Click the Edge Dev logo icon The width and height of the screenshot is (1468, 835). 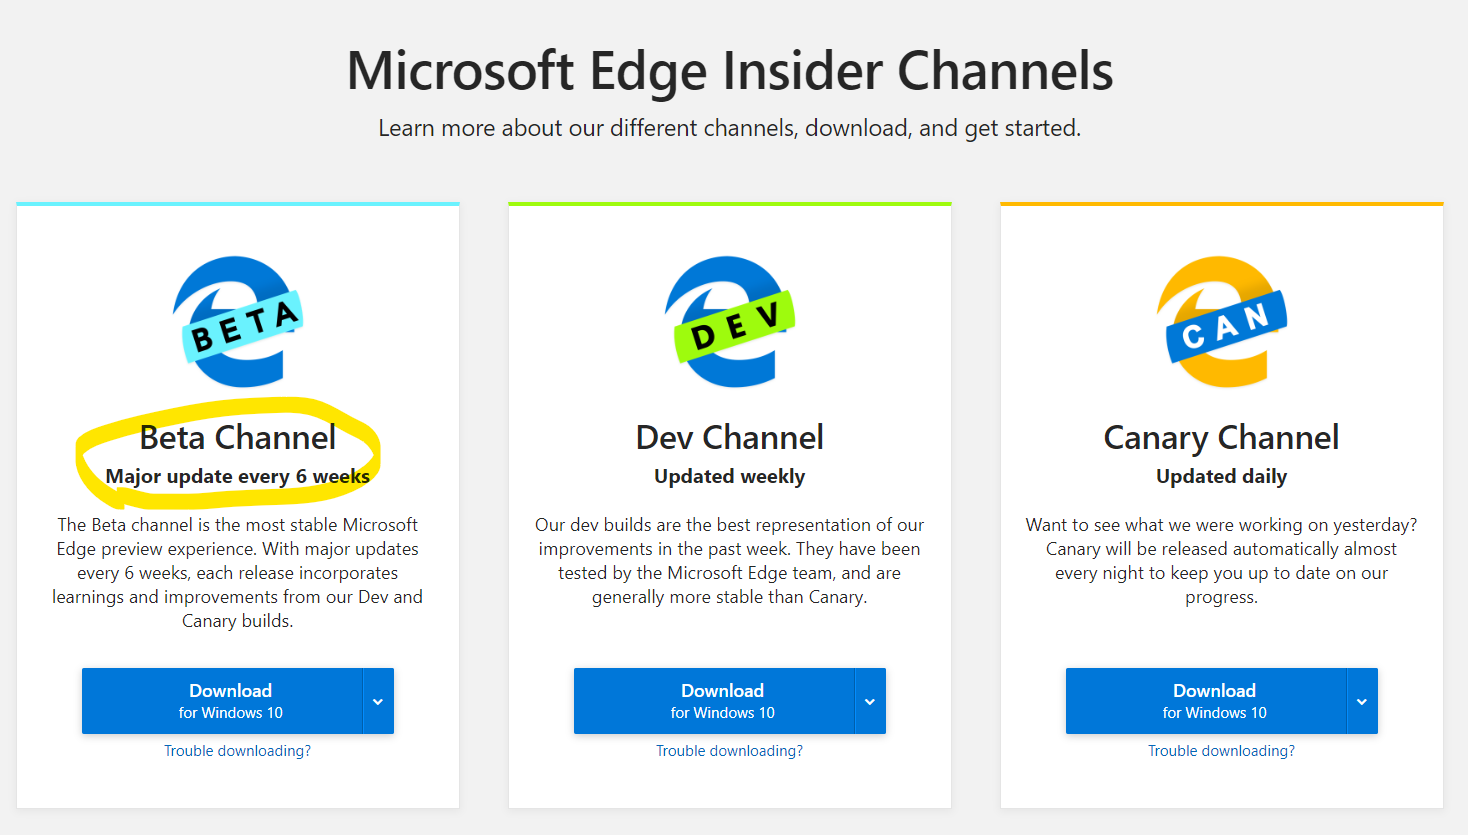[x=730, y=321]
